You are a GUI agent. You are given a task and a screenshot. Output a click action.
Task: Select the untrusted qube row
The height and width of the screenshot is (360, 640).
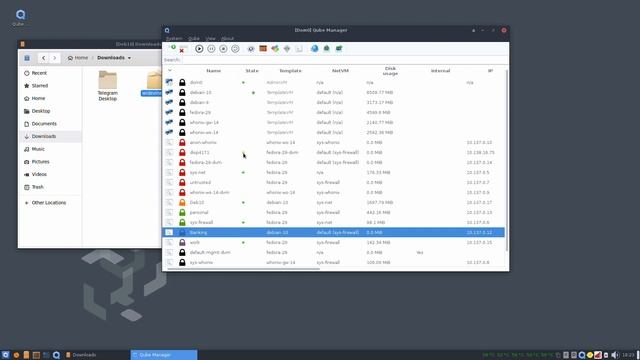334,182
